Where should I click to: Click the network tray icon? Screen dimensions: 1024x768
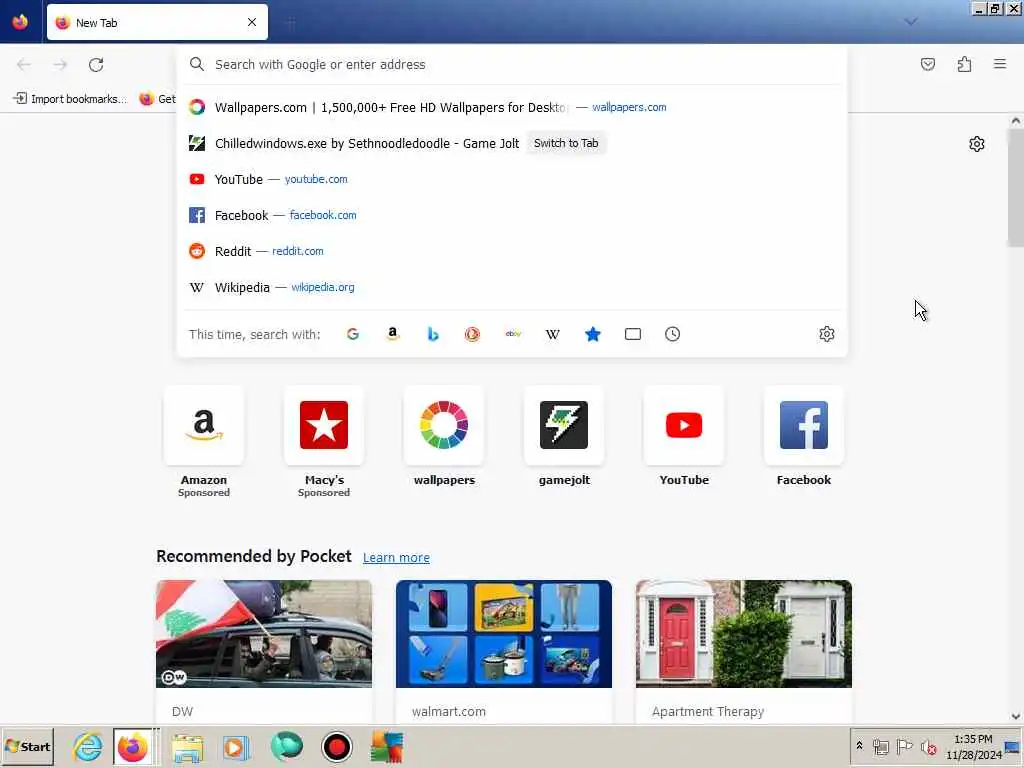[880, 746]
